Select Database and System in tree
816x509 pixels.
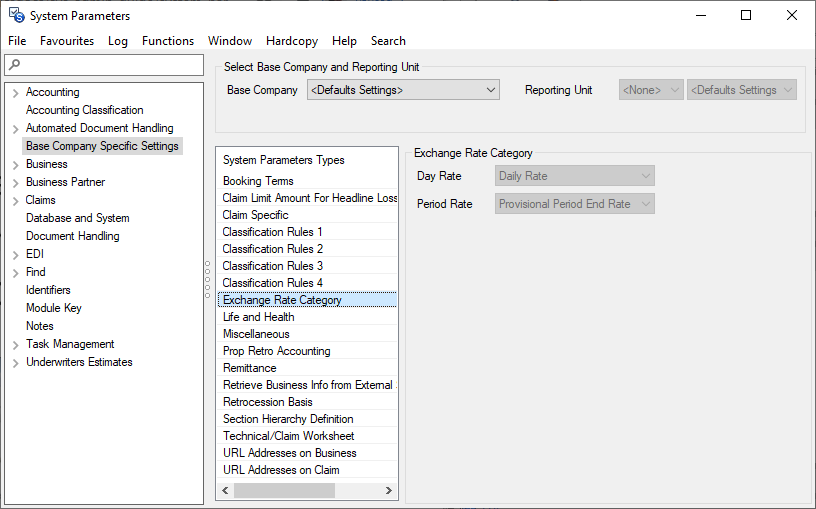pos(77,218)
